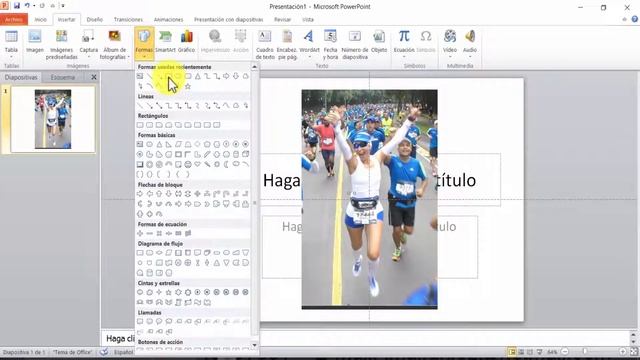Start slide show from the status bar
This screenshot has width=640, height=360.
coord(540,351)
